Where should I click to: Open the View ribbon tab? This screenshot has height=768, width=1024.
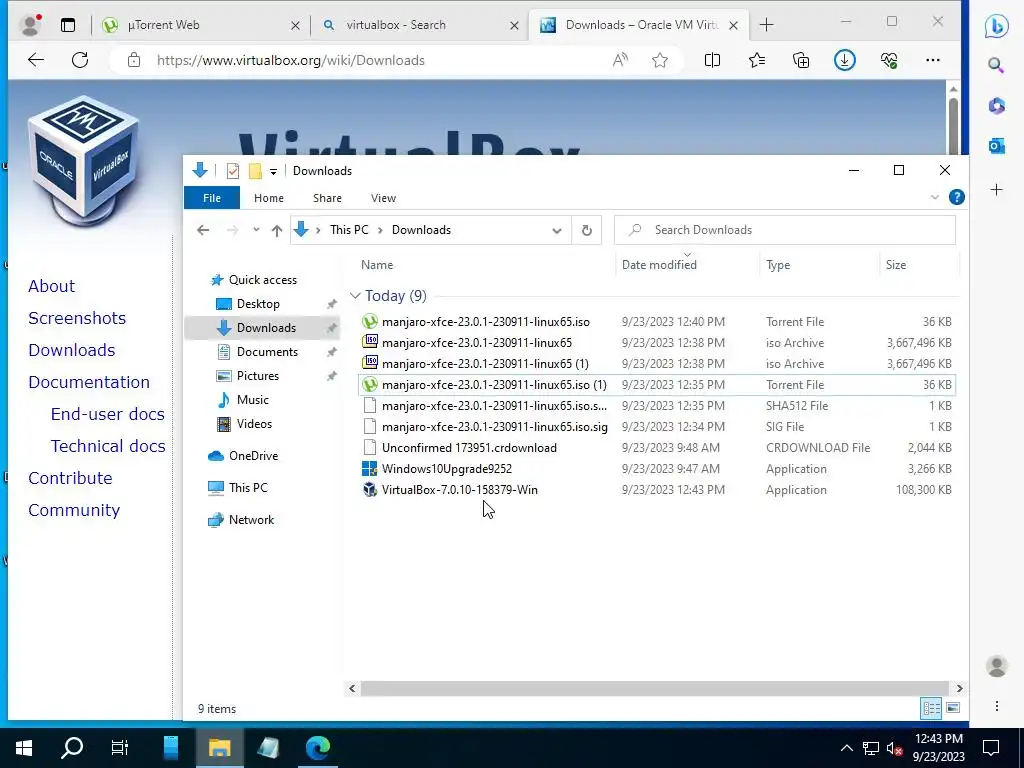(383, 198)
